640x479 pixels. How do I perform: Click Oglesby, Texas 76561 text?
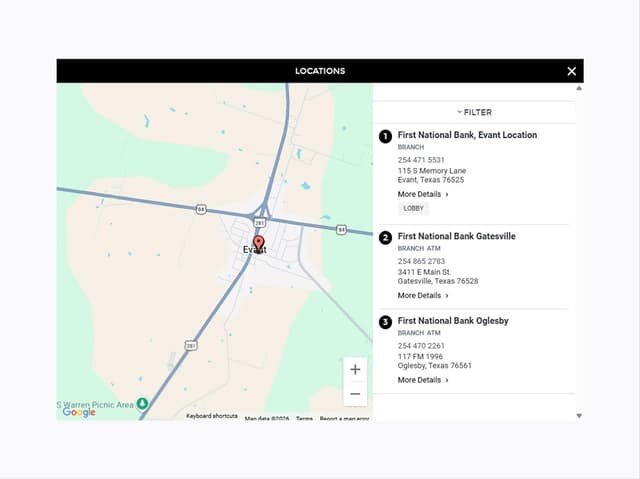[434, 366]
